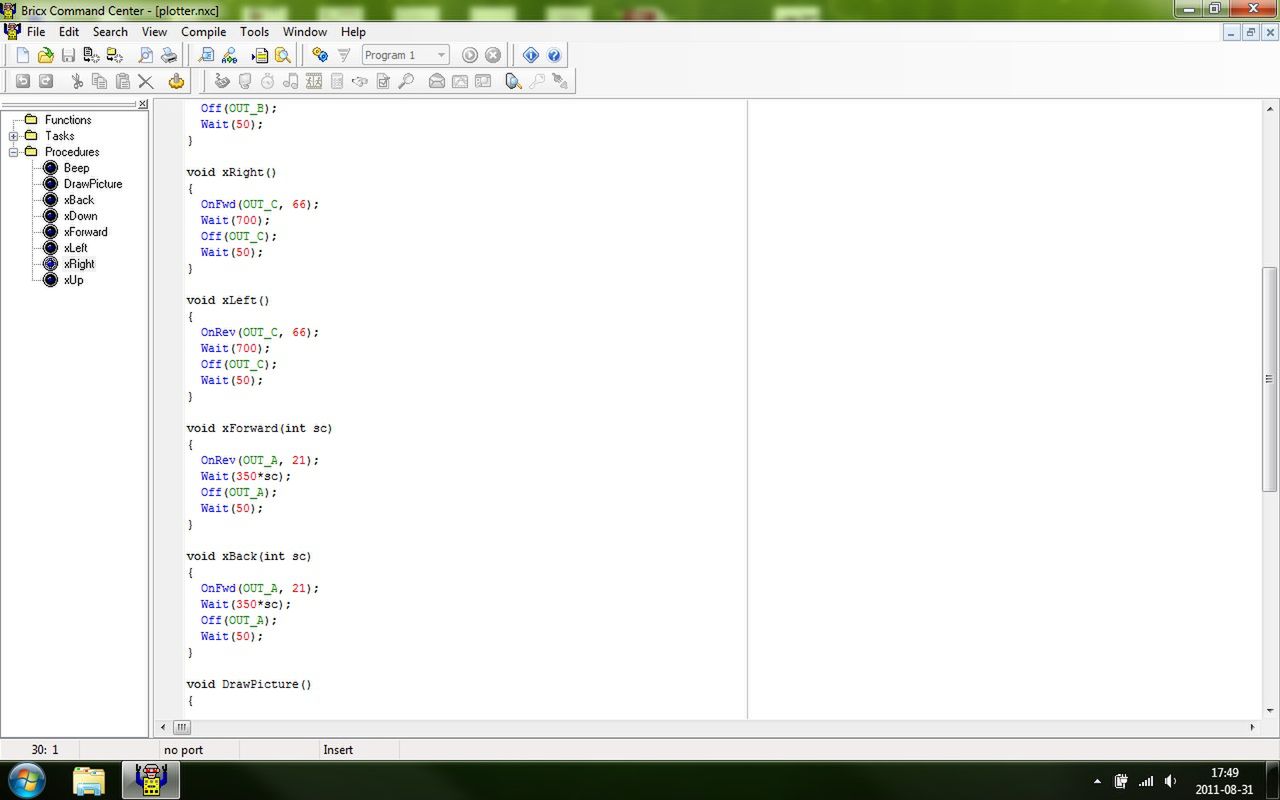The image size is (1280, 800).
Task: Open the find brick magnifier tool
Action: tap(513, 81)
